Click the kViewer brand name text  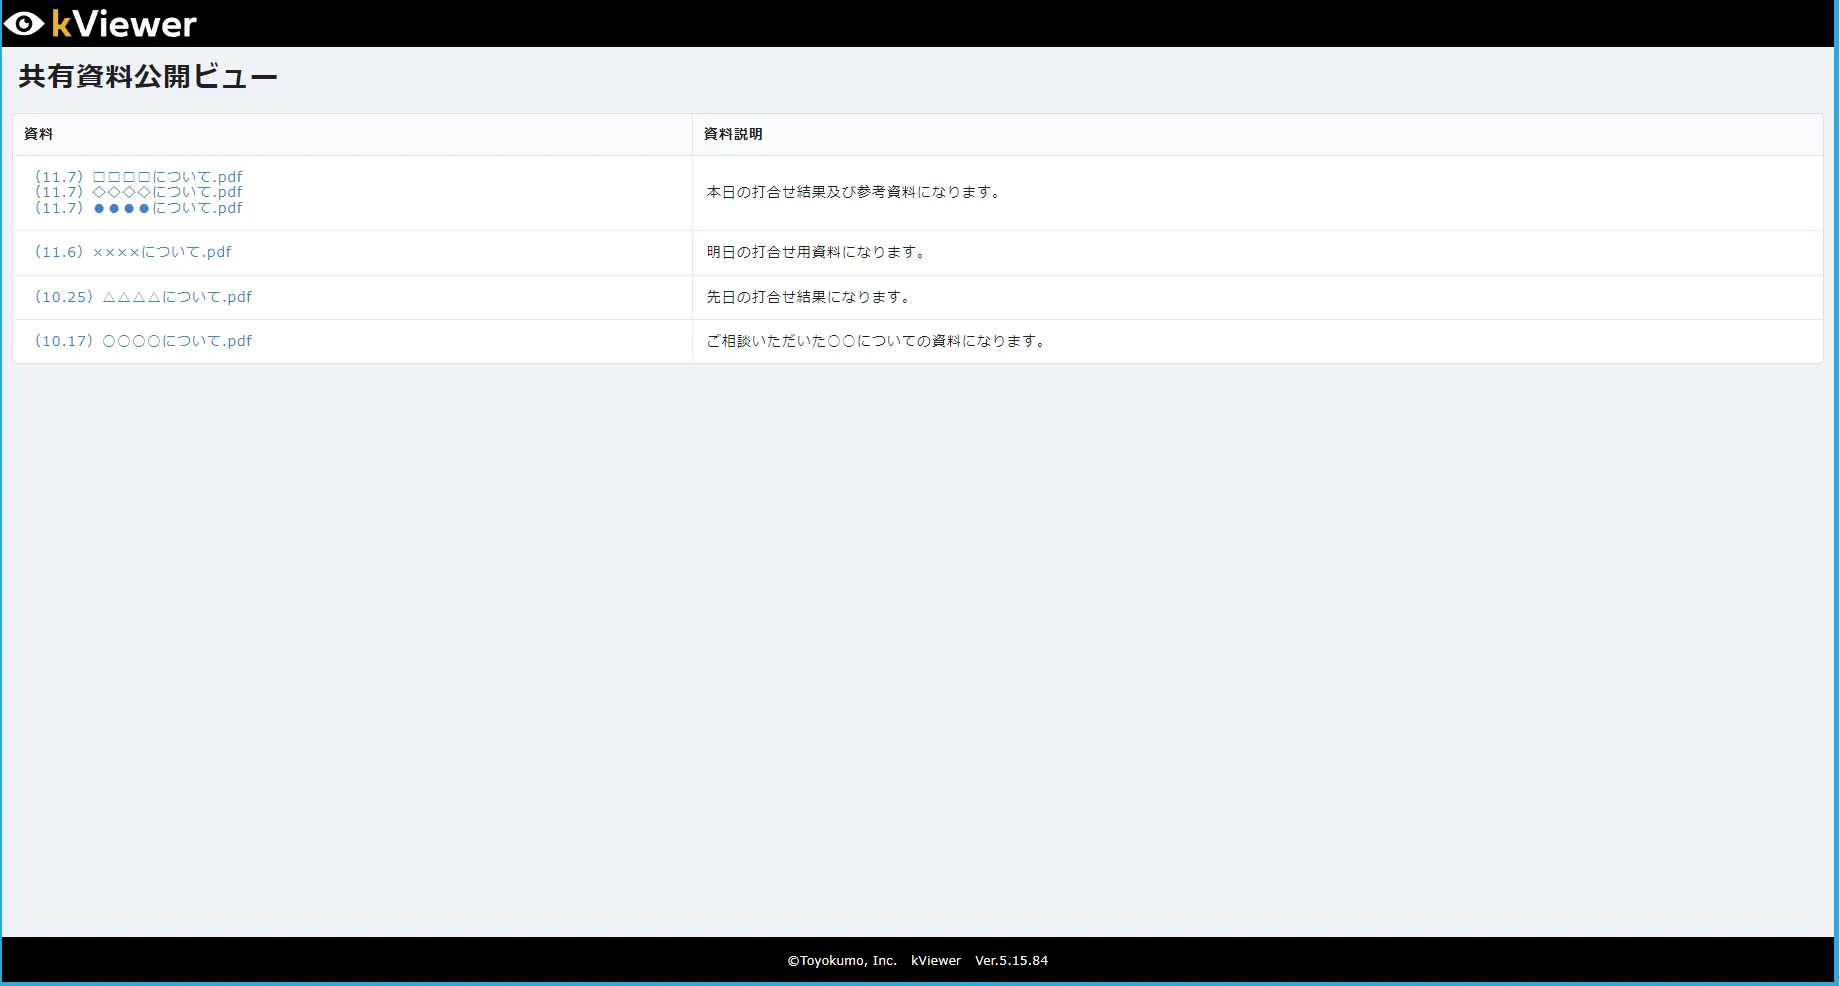coord(124,24)
